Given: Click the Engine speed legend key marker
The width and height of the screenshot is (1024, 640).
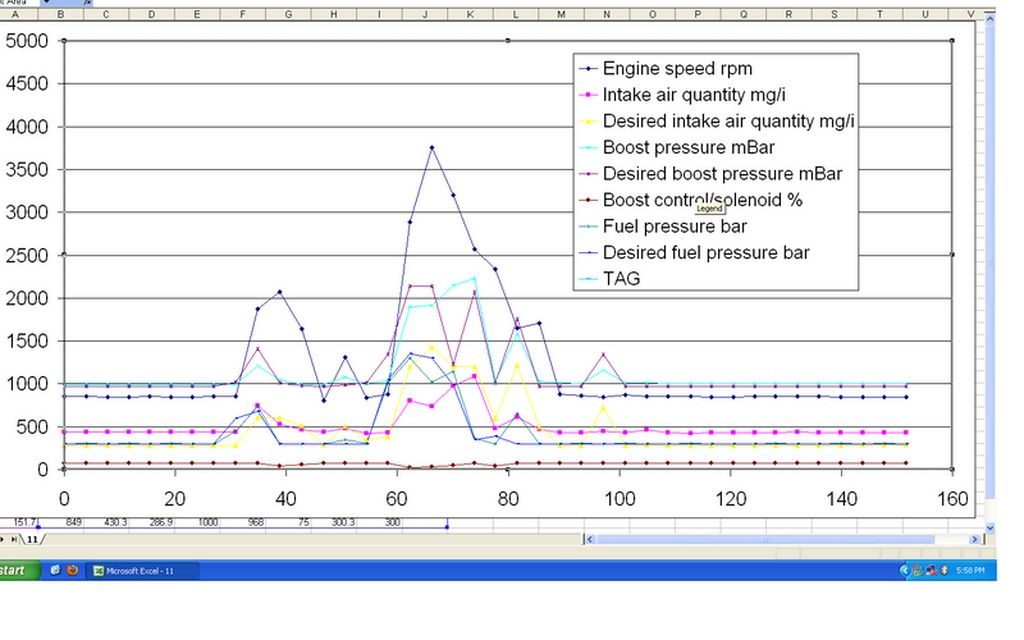Looking at the screenshot, I should tap(588, 69).
